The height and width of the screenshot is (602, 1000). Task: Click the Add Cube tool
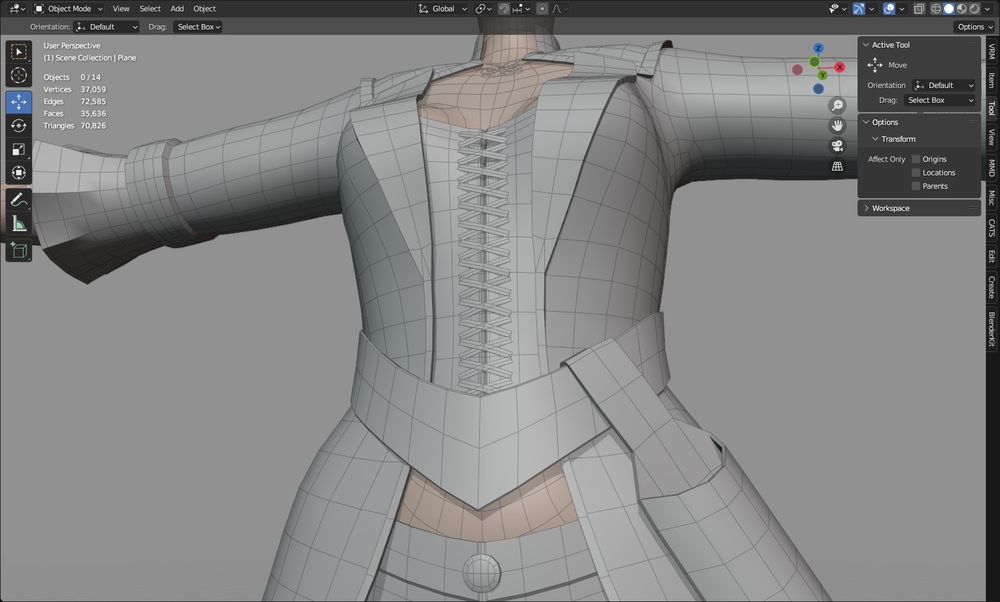point(18,250)
